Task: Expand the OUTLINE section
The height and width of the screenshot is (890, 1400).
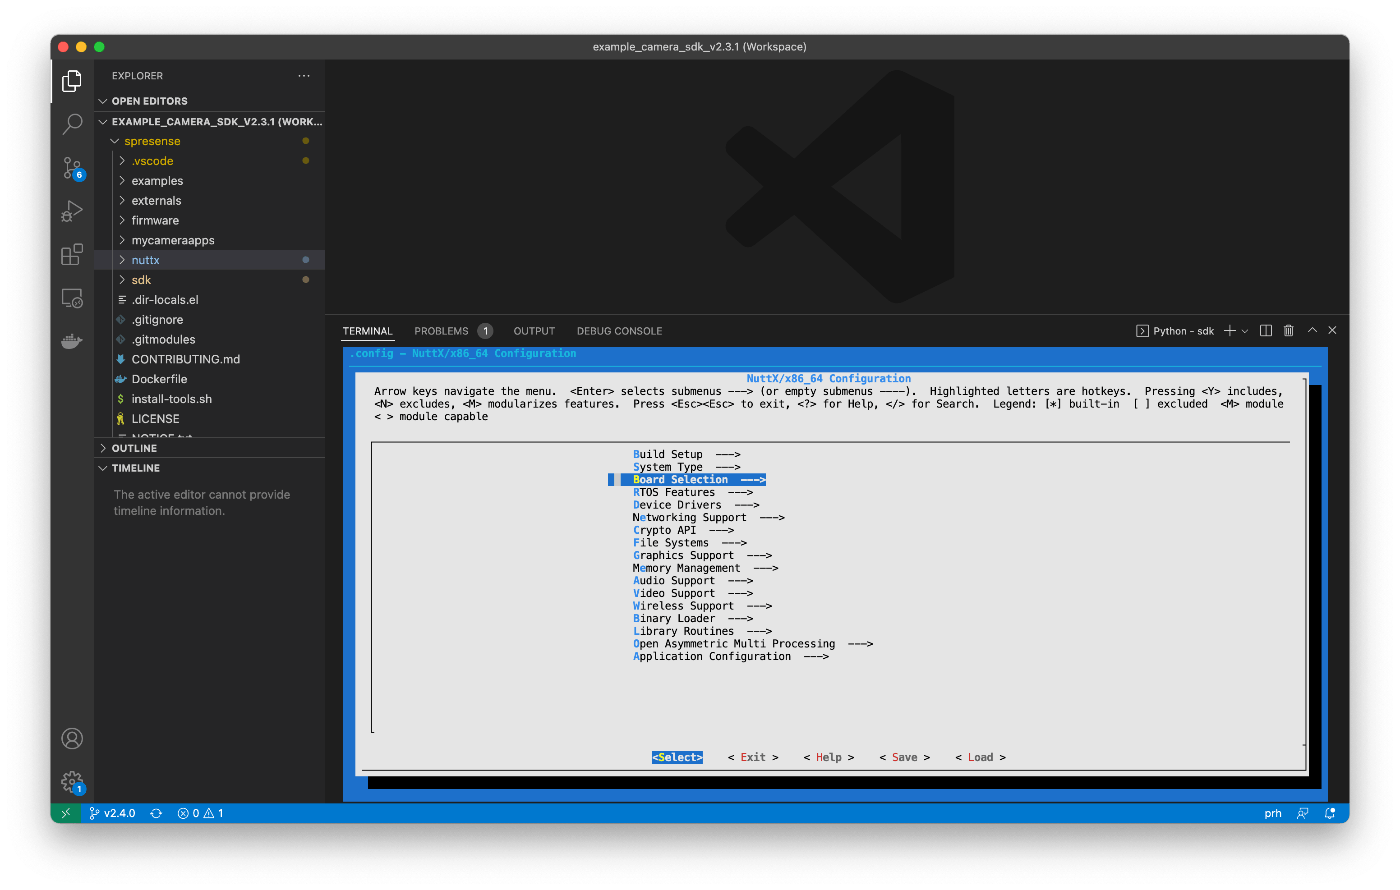Action: [x=210, y=448]
